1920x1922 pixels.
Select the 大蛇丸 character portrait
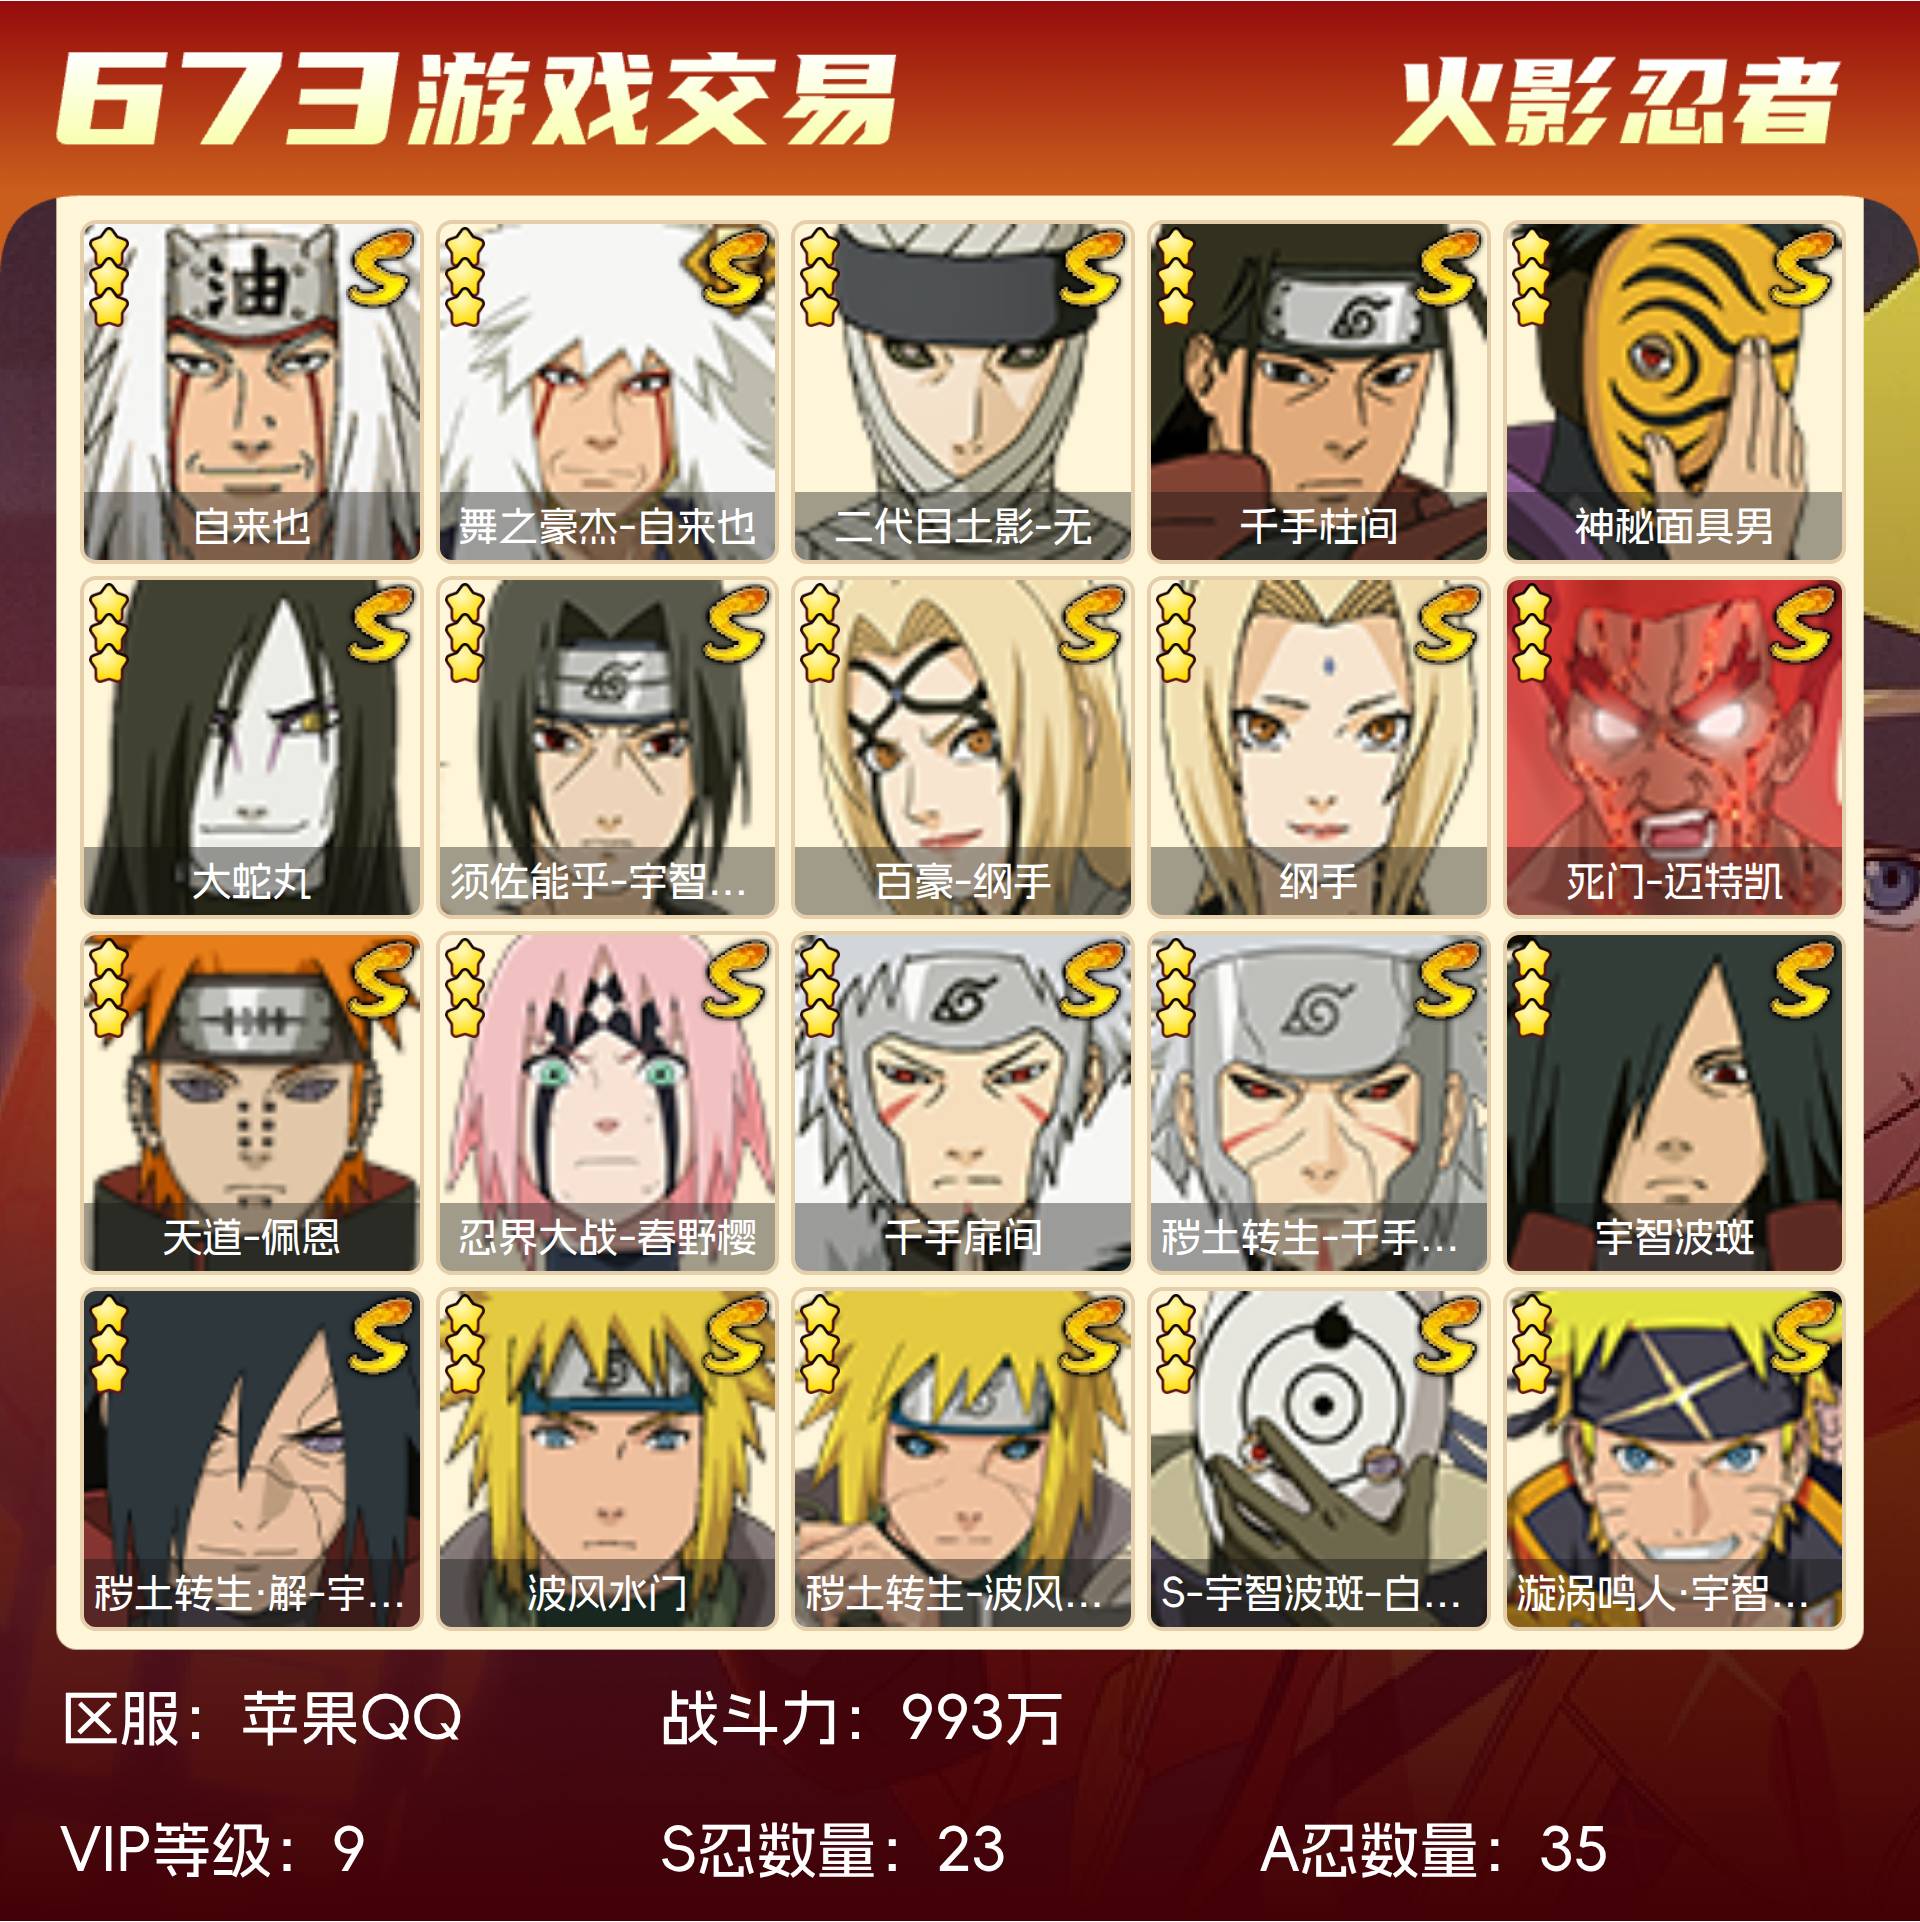[251, 747]
